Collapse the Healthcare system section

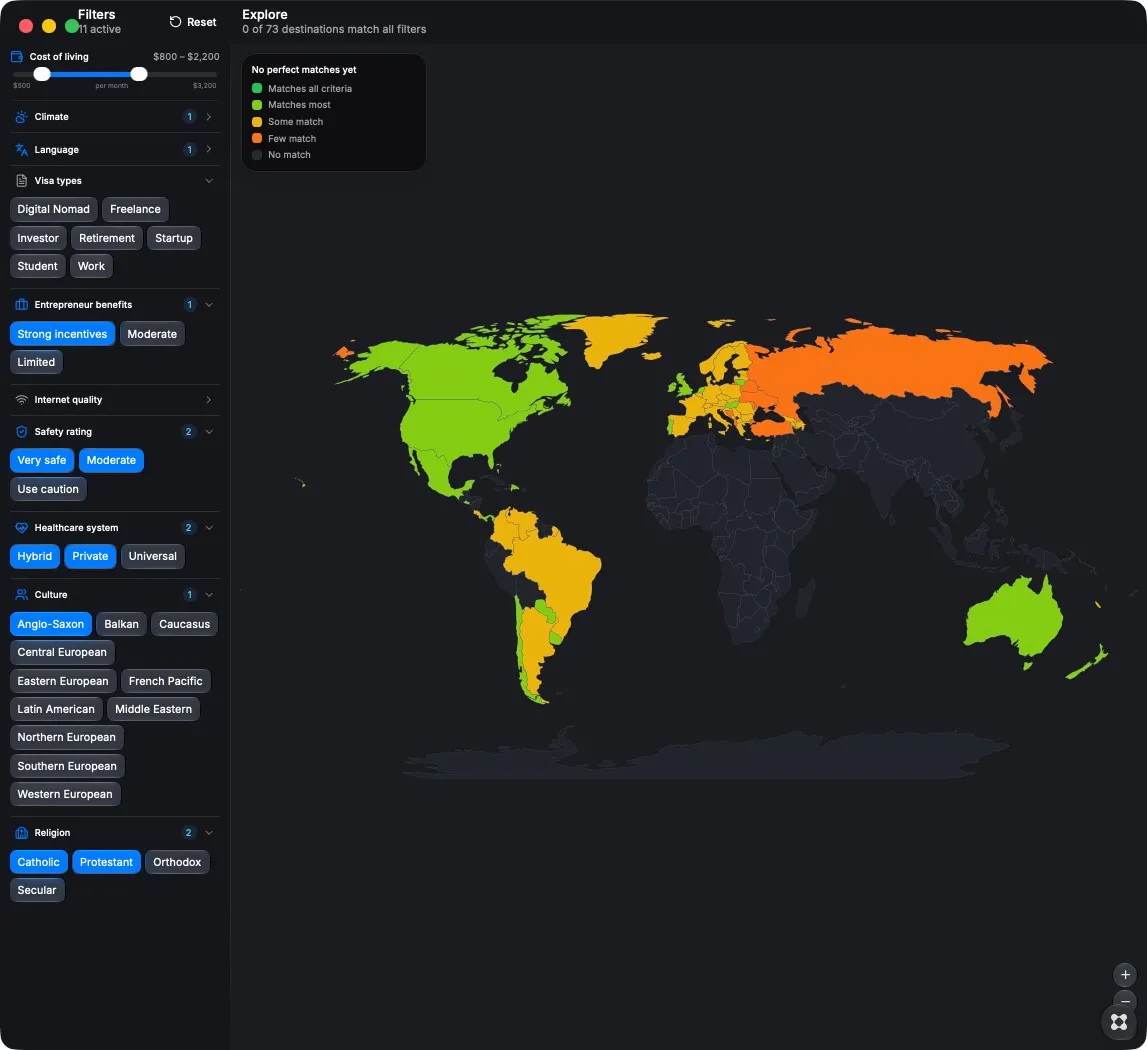tap(208, 528)
